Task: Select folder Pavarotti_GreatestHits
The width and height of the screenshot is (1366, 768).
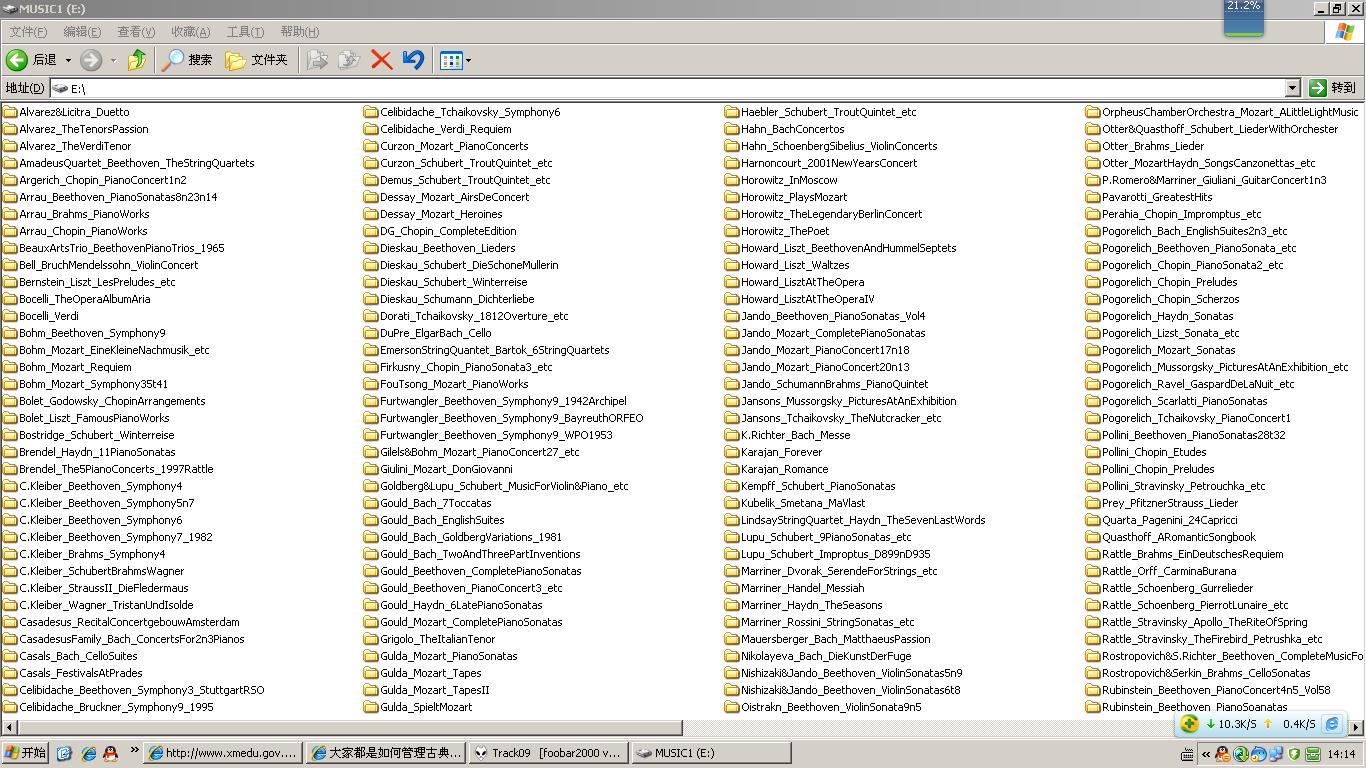Action: click(x=1156, y=197)
